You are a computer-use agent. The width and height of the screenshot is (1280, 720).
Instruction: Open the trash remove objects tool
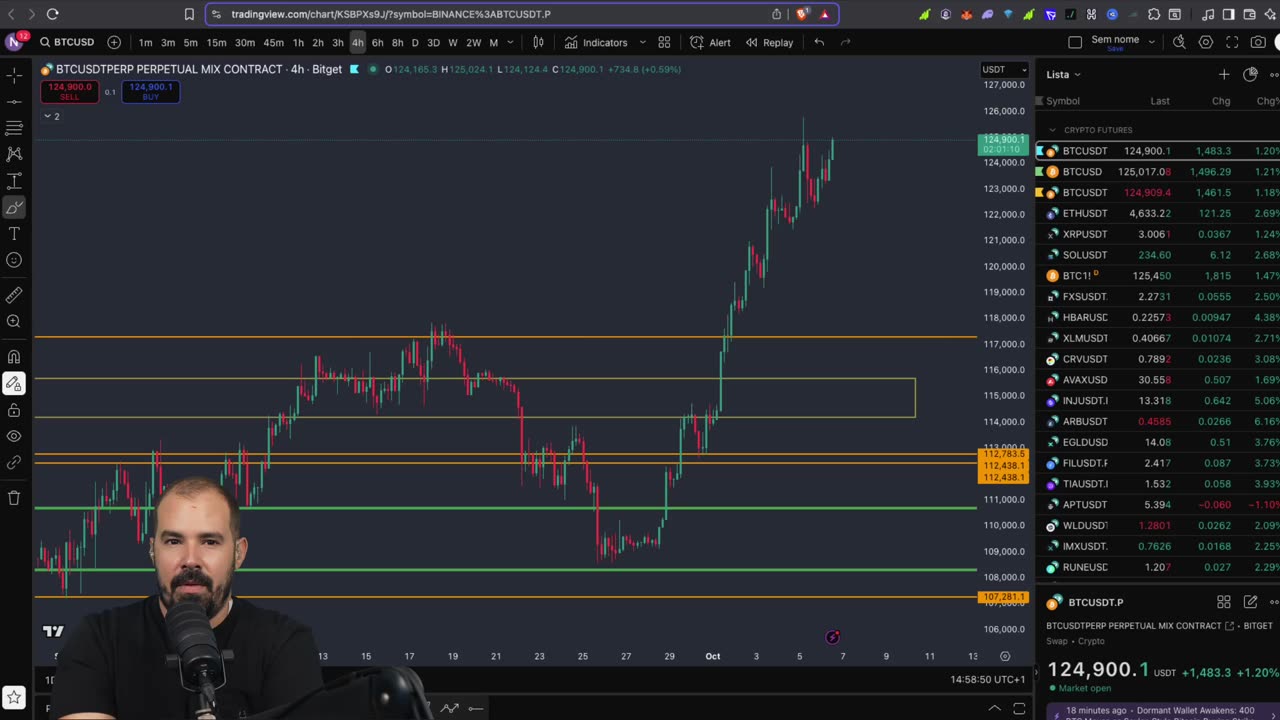[x=14, y=497]
